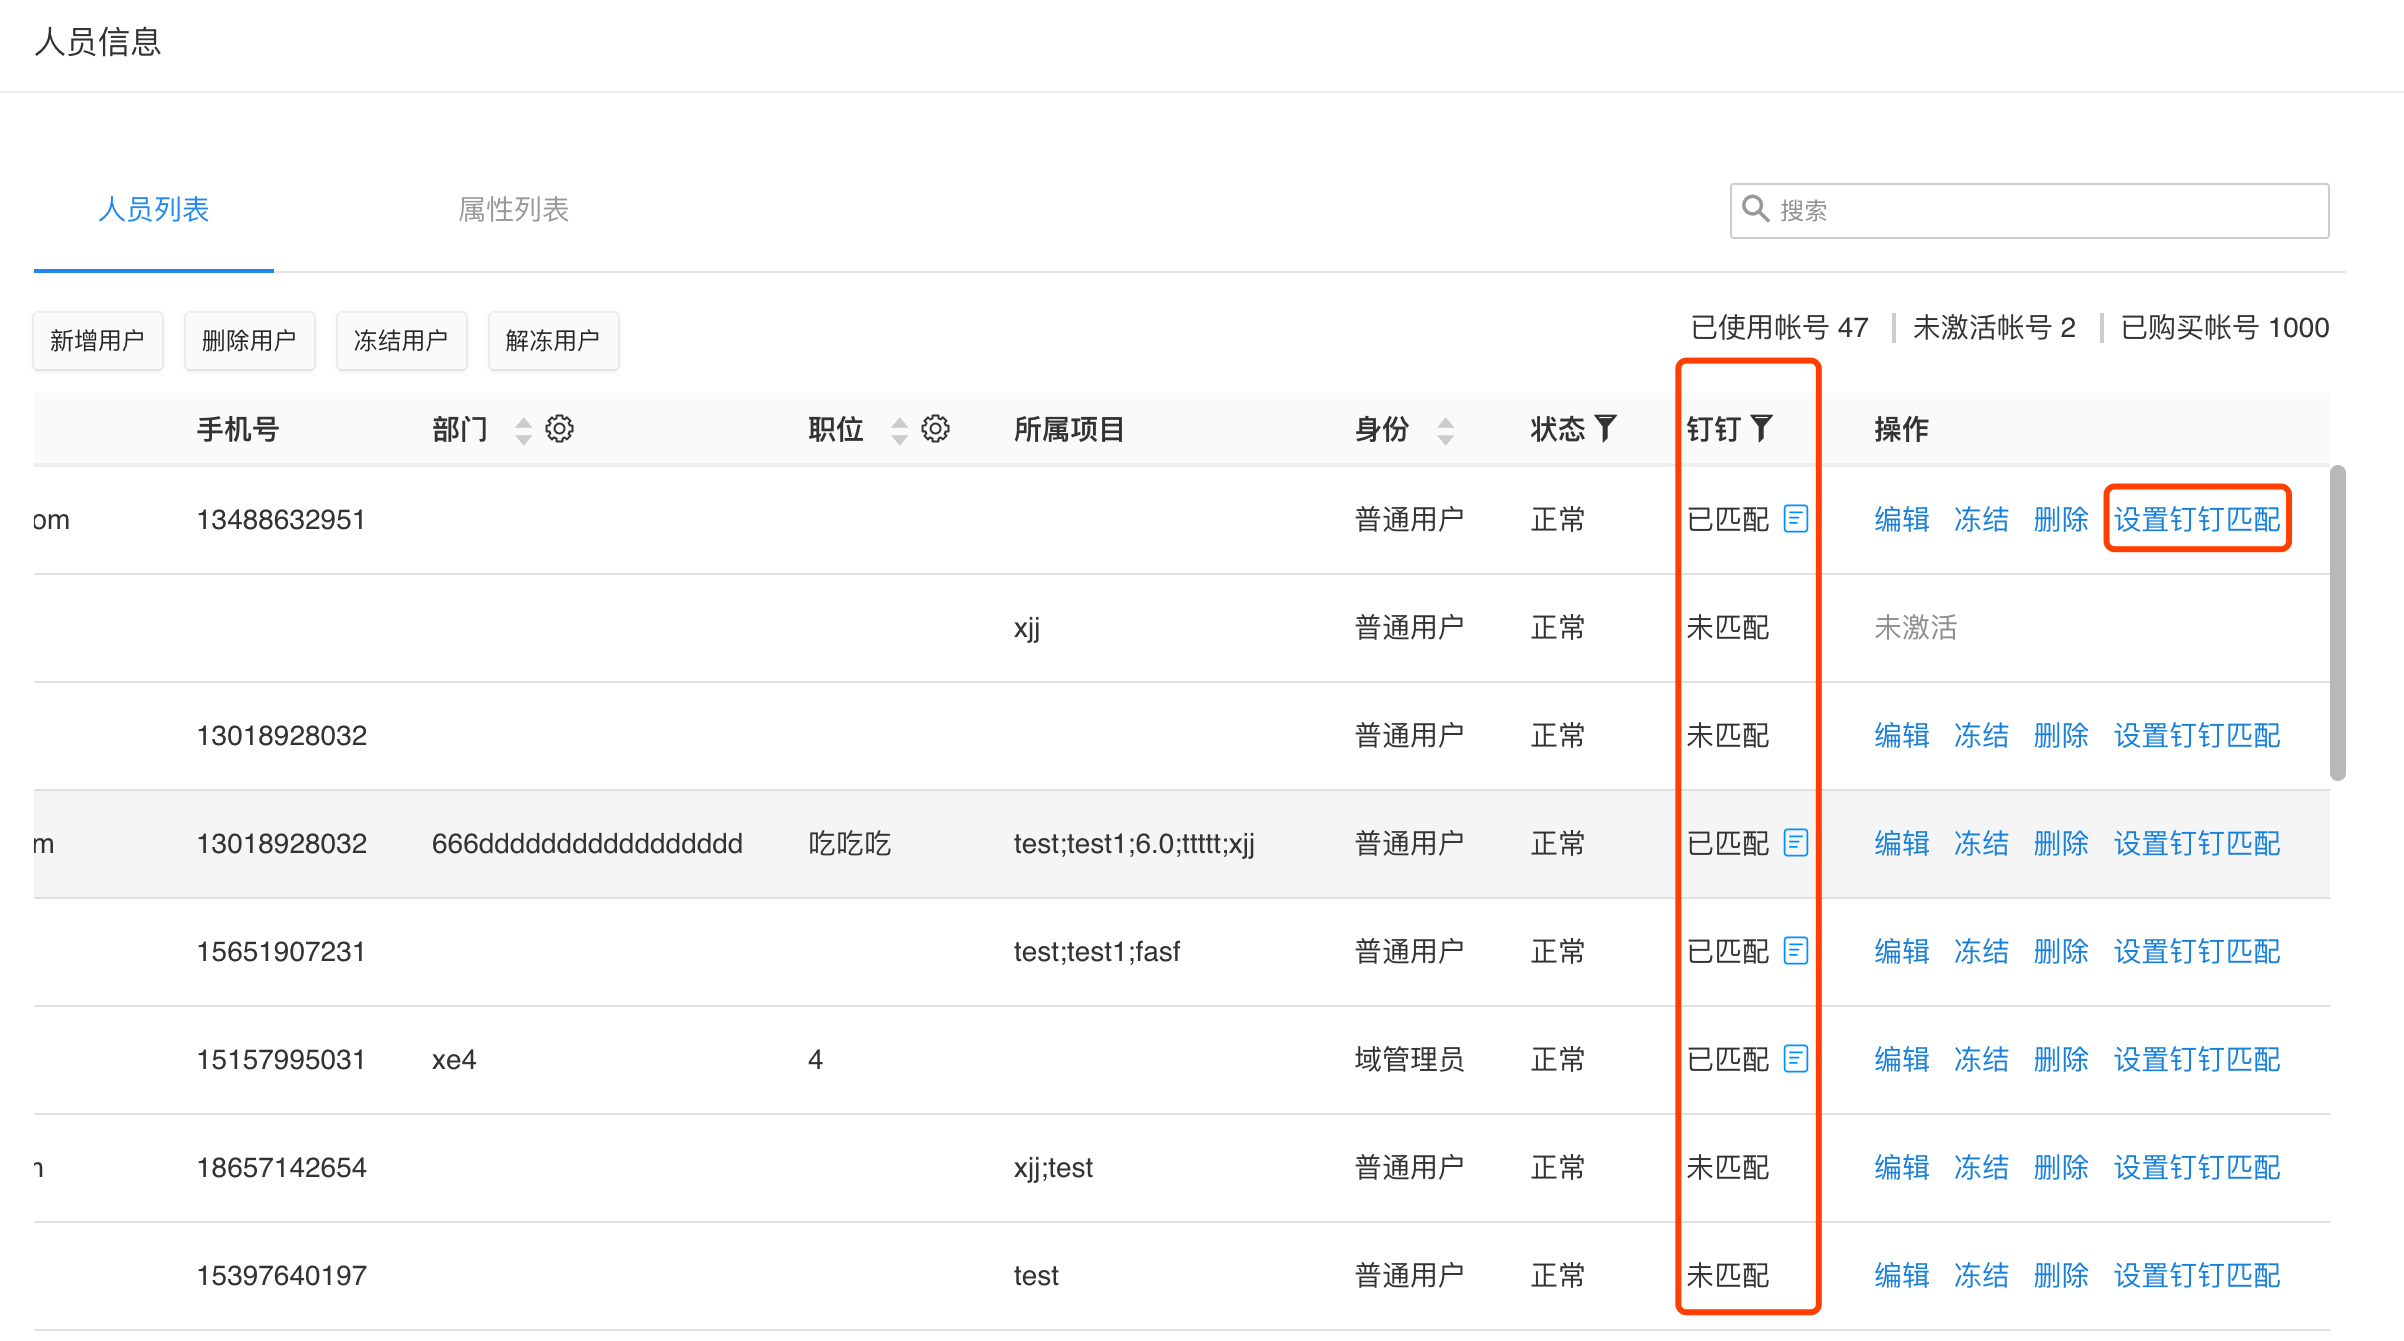This screenshot has width=2404, height=1341.
Task: Open the 钉钉 column filter funnel
Action: (x=1762, y=429)
